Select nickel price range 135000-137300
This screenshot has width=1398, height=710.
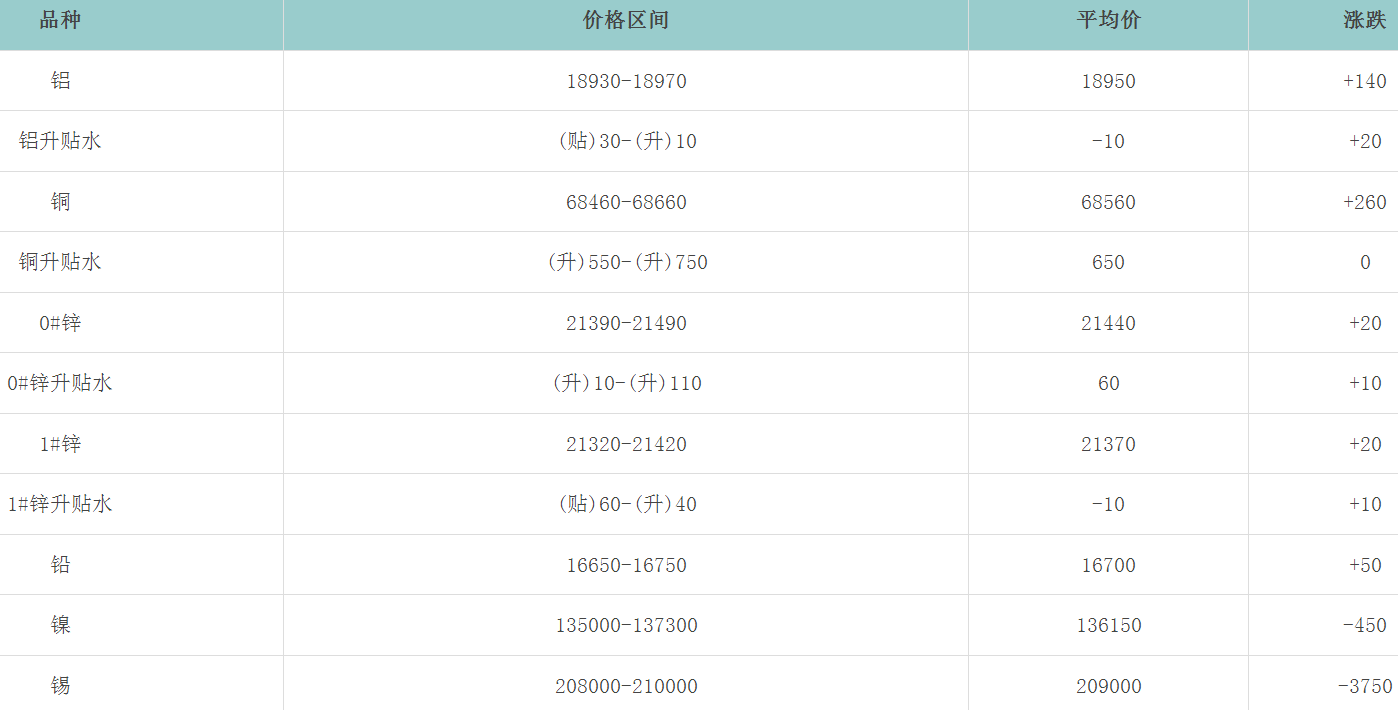626,625
